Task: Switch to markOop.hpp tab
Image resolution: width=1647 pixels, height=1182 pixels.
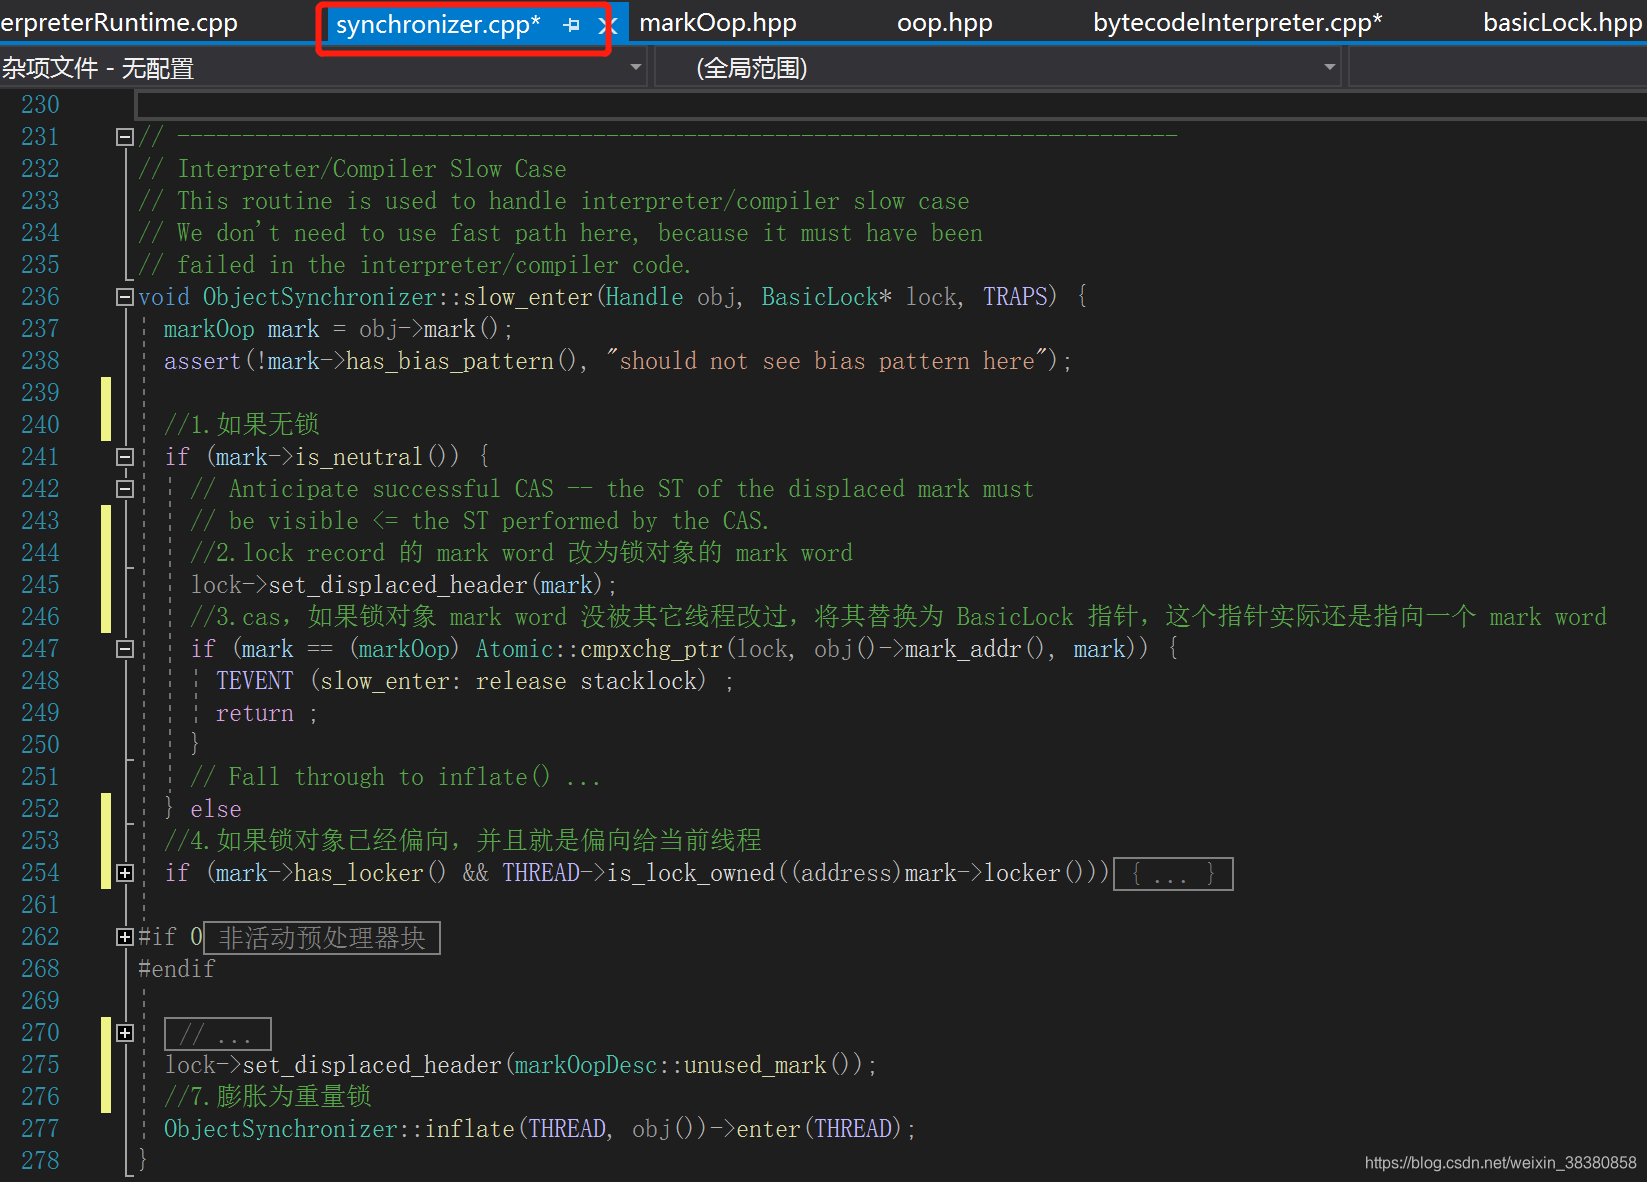Action: click(x=718, y=23)
